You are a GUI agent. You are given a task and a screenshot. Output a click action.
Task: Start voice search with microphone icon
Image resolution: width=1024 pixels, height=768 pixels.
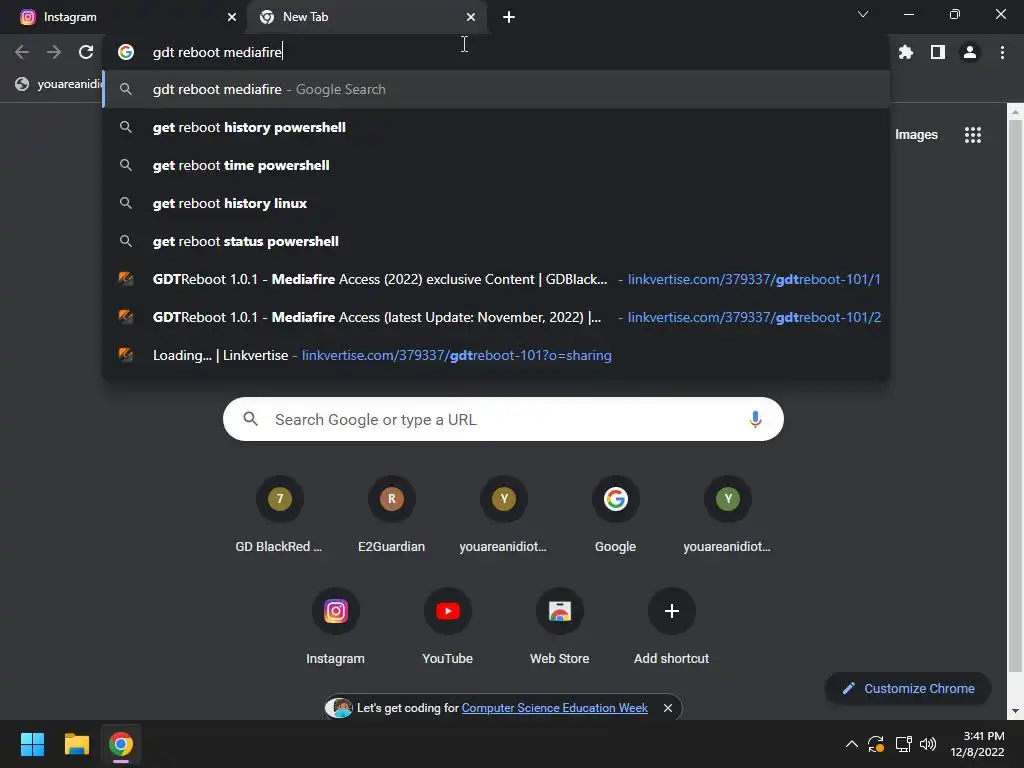[x=755, y=419]
